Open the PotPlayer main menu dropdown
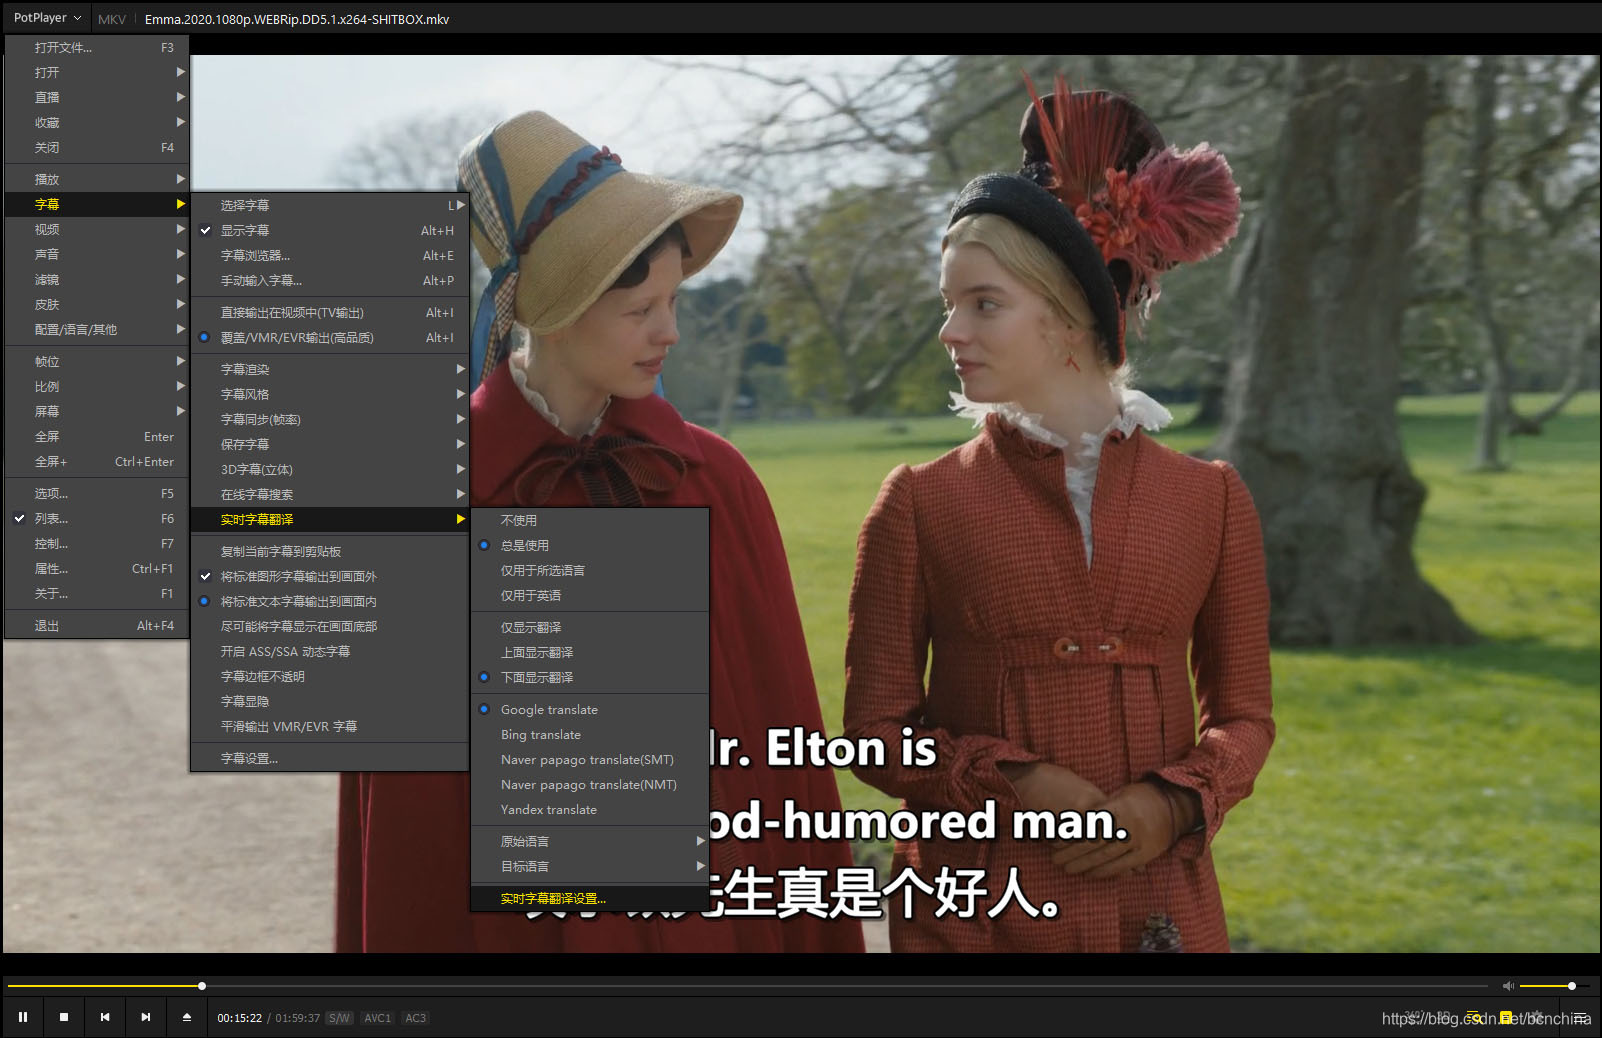Viewport: 1602px width, 1038px height. click(x=47, y=18)
